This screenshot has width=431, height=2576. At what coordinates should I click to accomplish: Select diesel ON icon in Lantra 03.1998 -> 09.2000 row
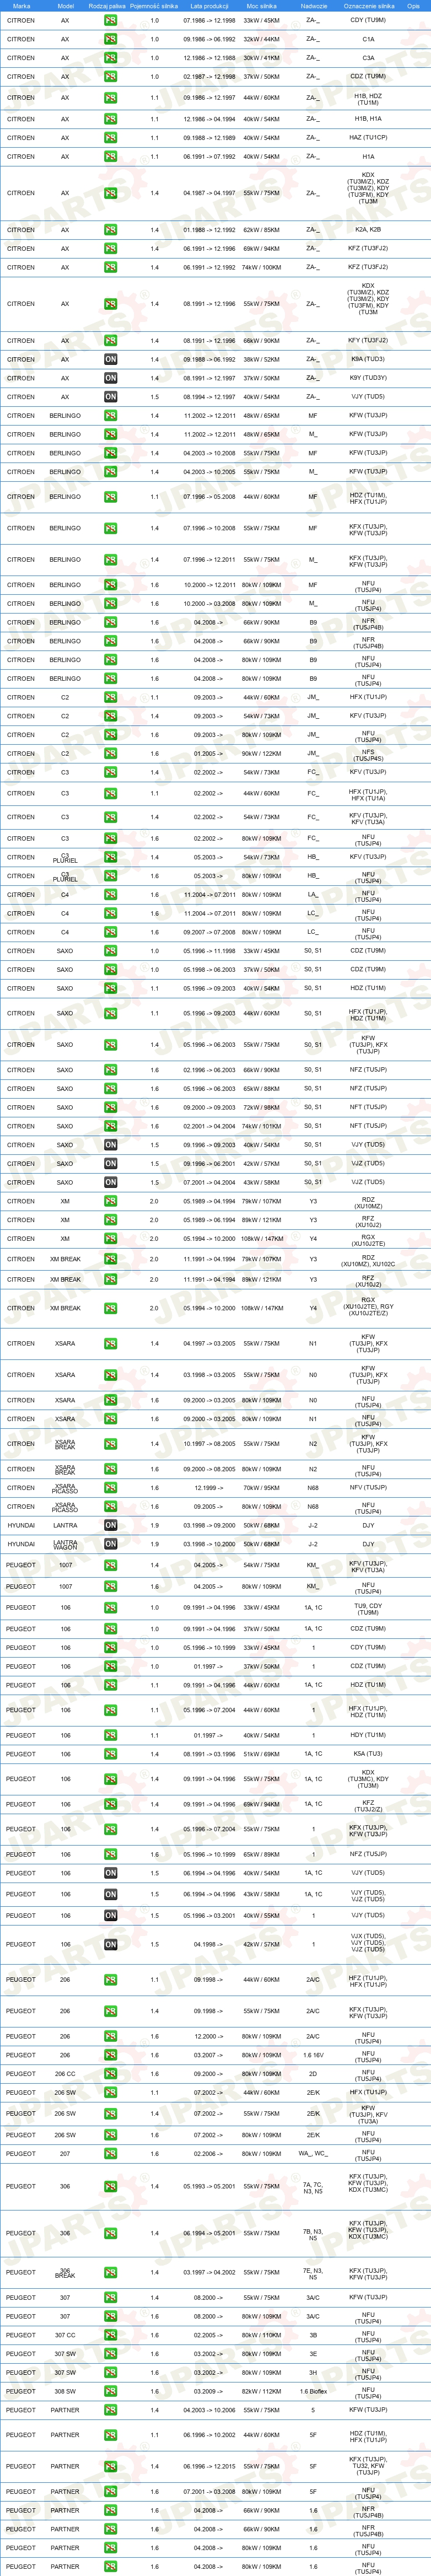click(110, 1525)
